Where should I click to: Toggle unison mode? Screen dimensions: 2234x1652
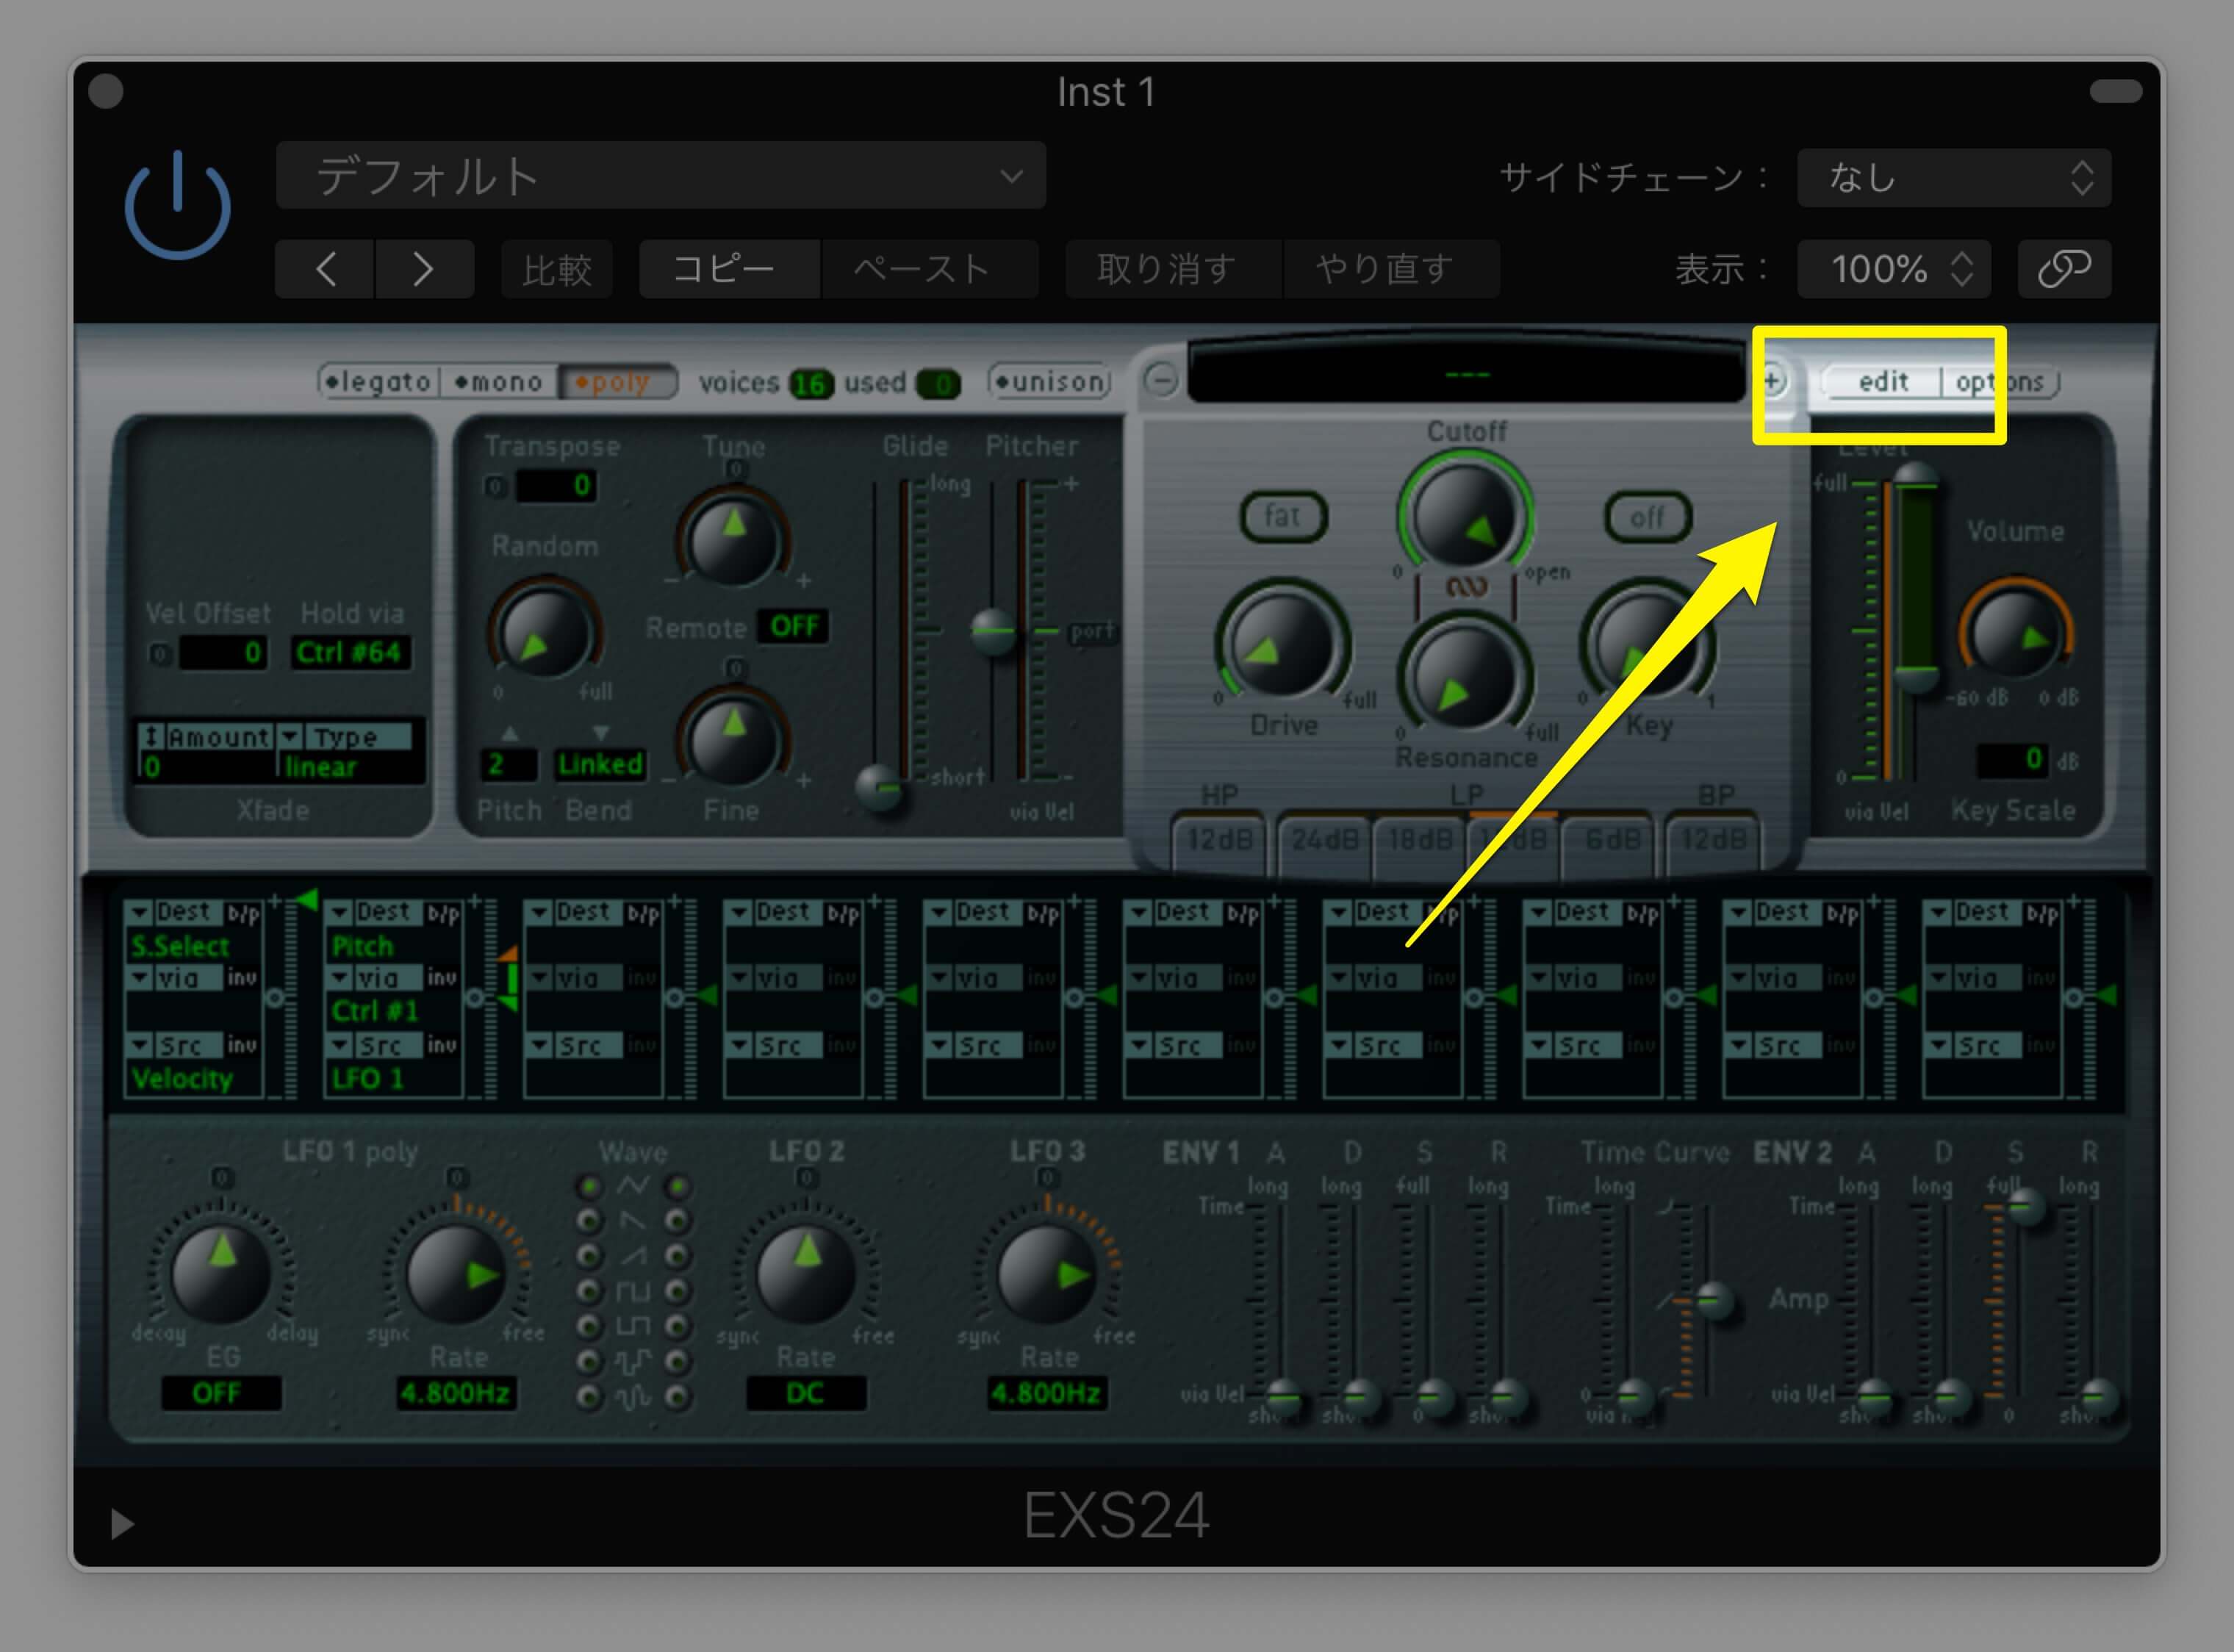tap(1050, 381)
